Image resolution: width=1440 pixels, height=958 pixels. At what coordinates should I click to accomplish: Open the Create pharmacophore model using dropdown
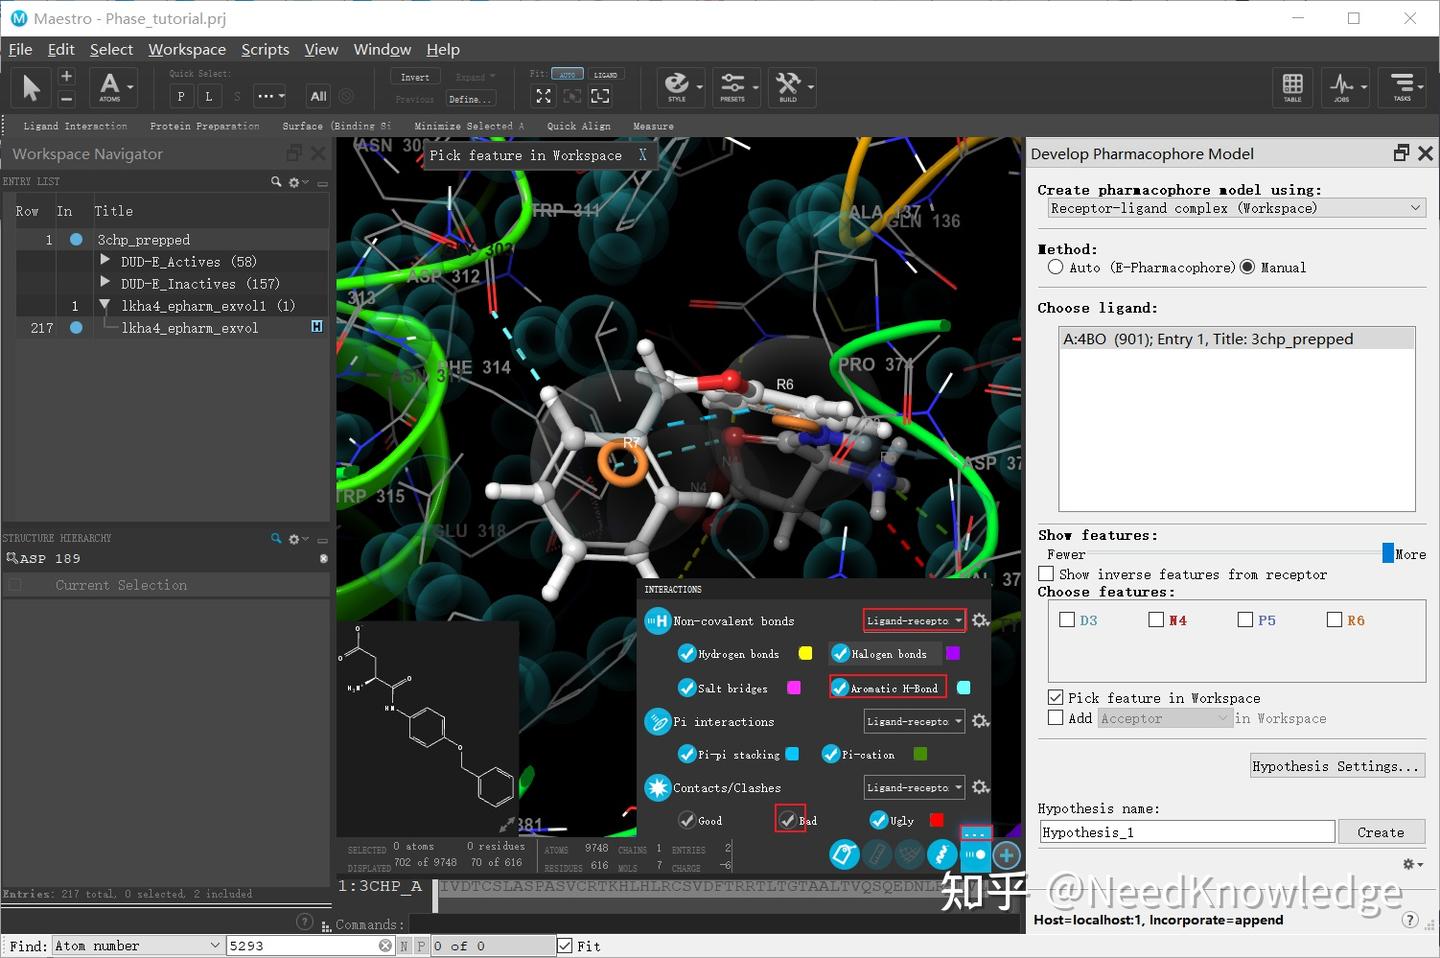pyautogui.click(x=1236, y=208)
